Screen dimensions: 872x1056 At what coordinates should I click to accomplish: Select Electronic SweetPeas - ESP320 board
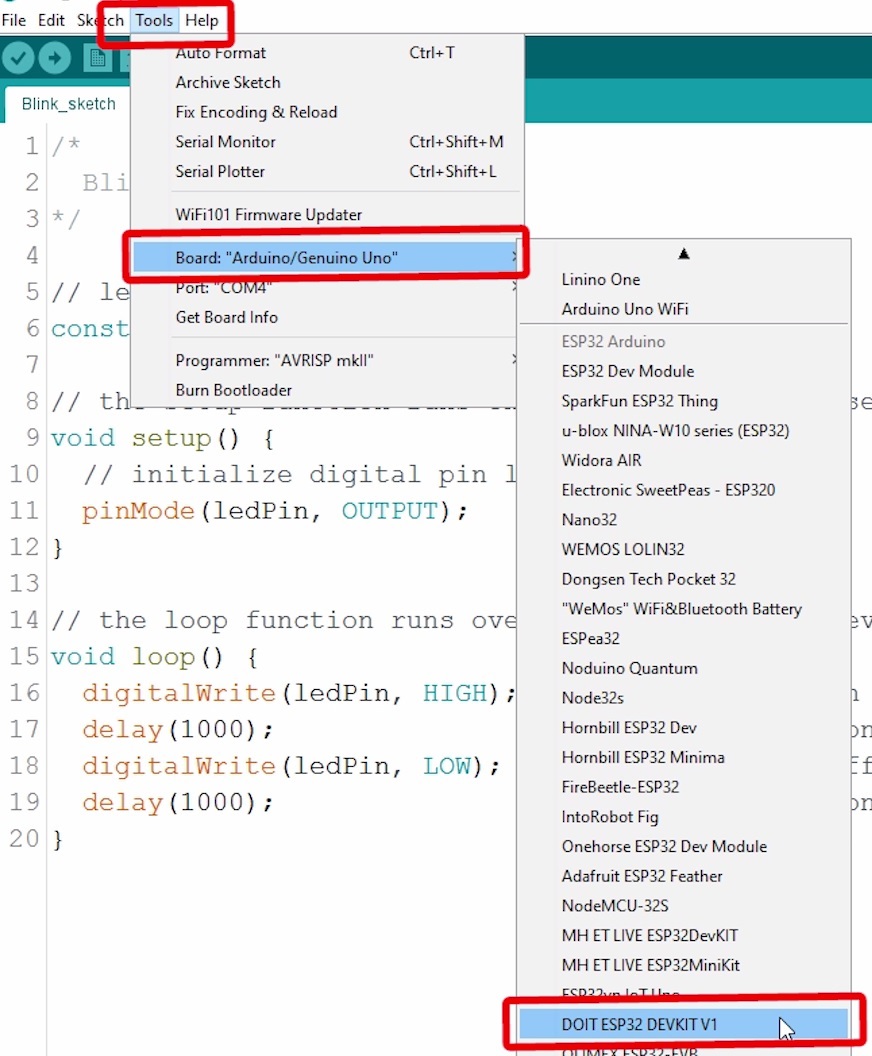click(683, 490)
